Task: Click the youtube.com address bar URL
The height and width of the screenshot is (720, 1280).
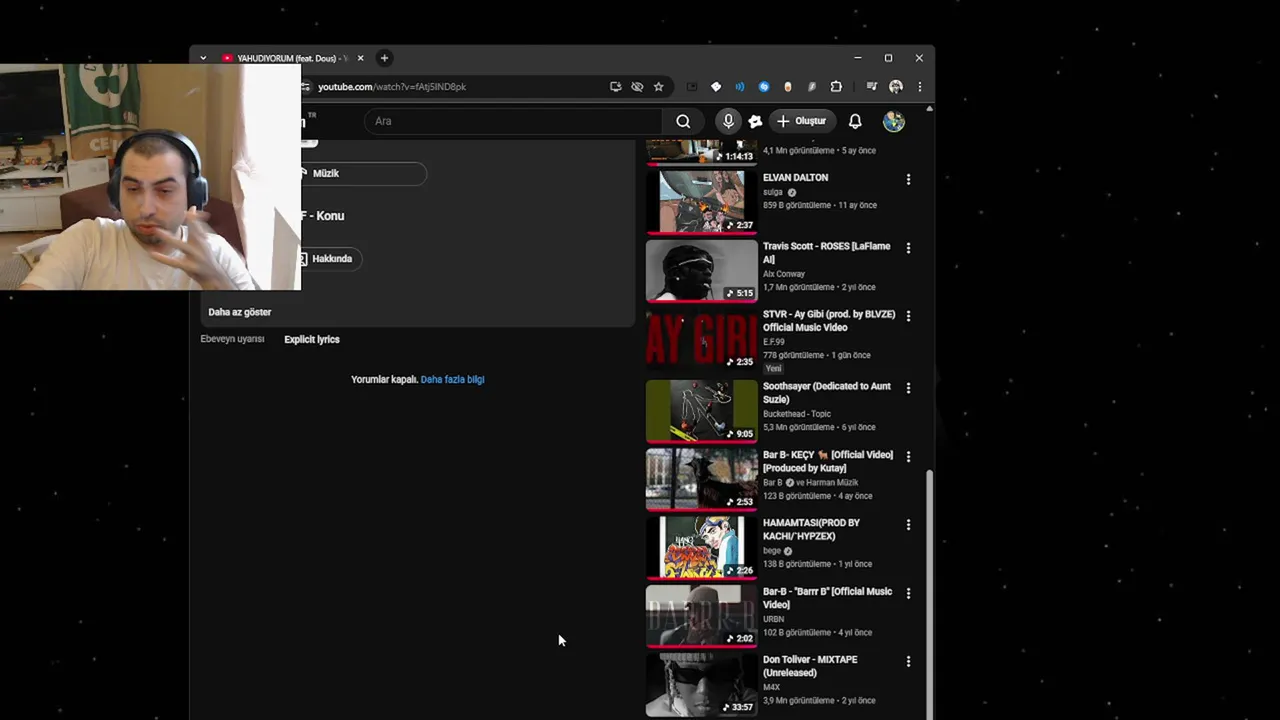Action: [x=392, y=87]
